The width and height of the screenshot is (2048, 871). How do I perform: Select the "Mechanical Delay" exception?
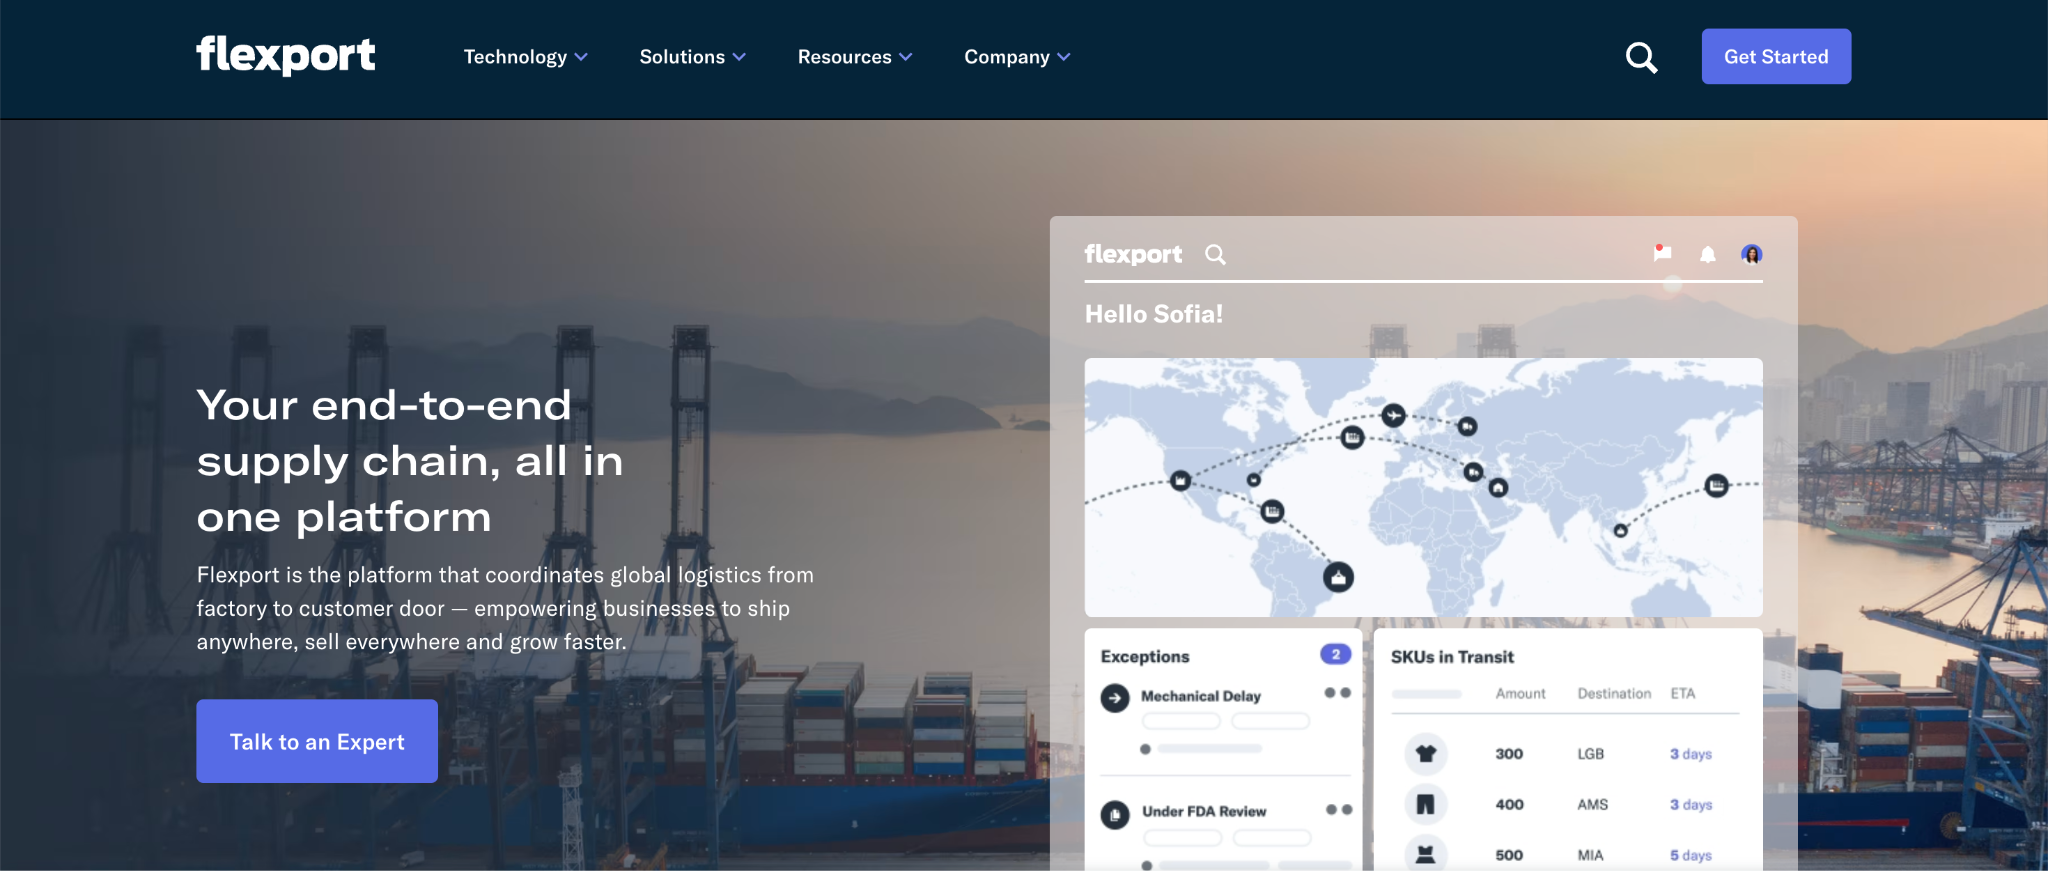pyautogui.click(x=1201, y=696)
